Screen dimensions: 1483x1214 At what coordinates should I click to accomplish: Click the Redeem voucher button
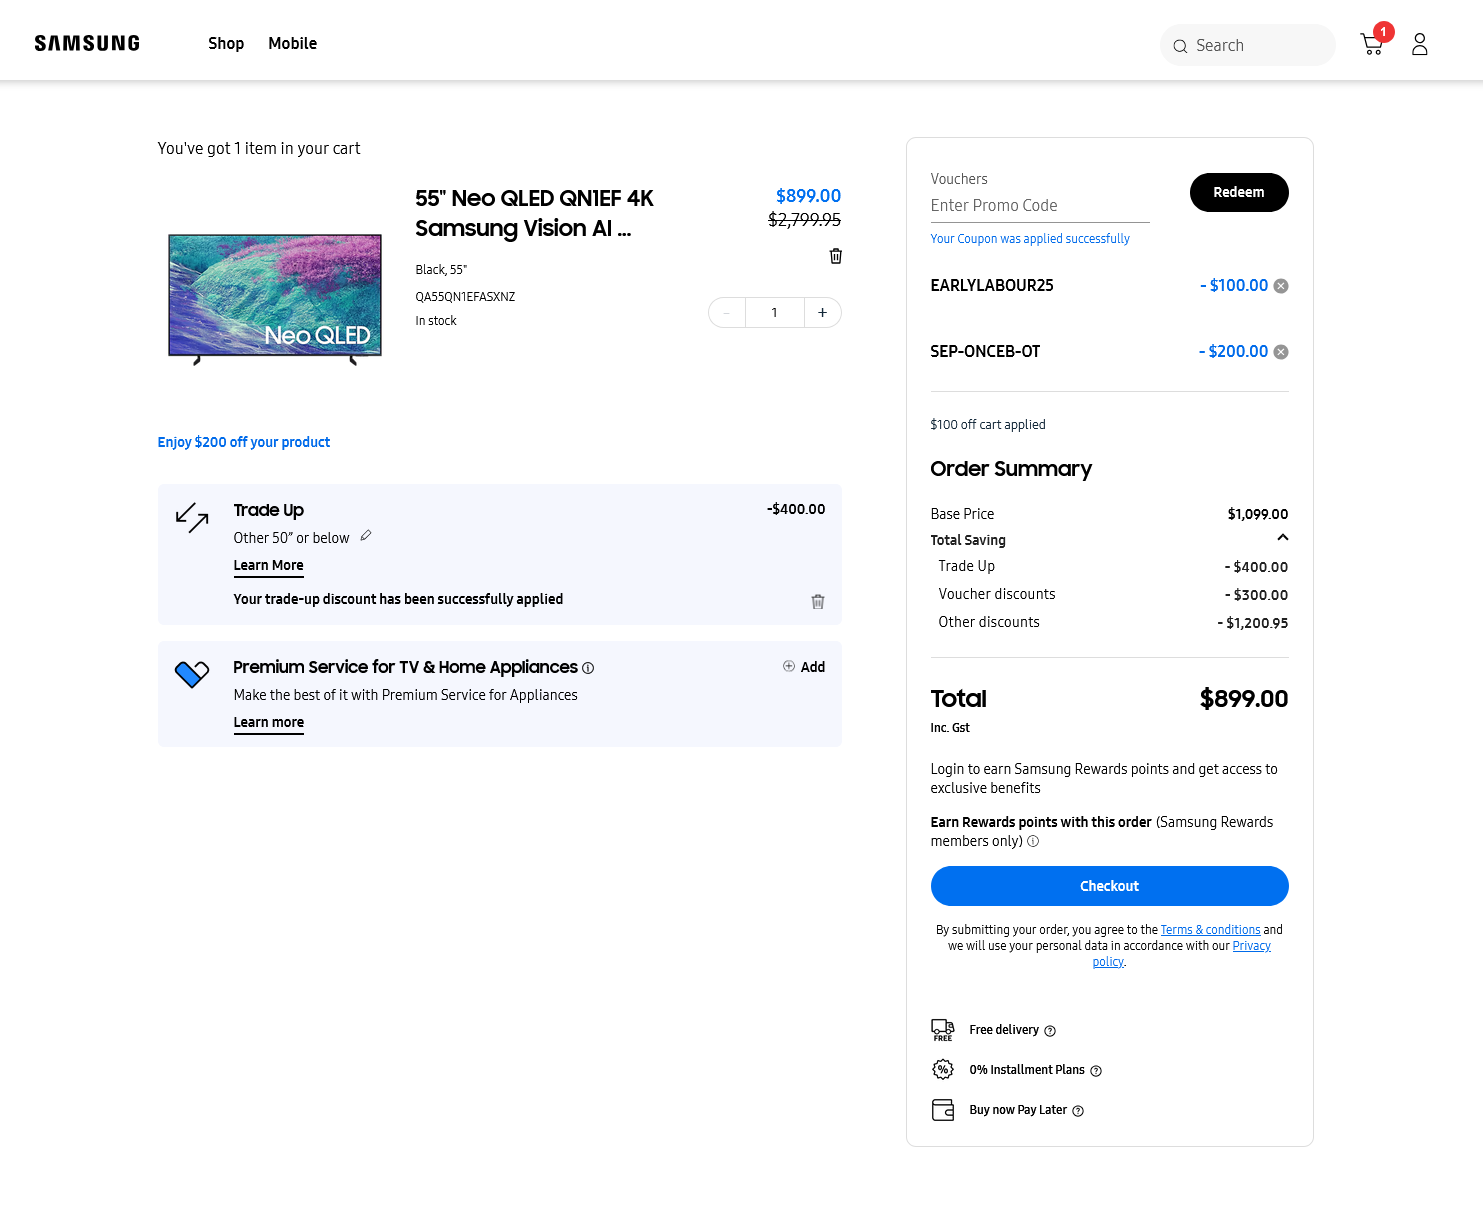(x=1238, y=192)
